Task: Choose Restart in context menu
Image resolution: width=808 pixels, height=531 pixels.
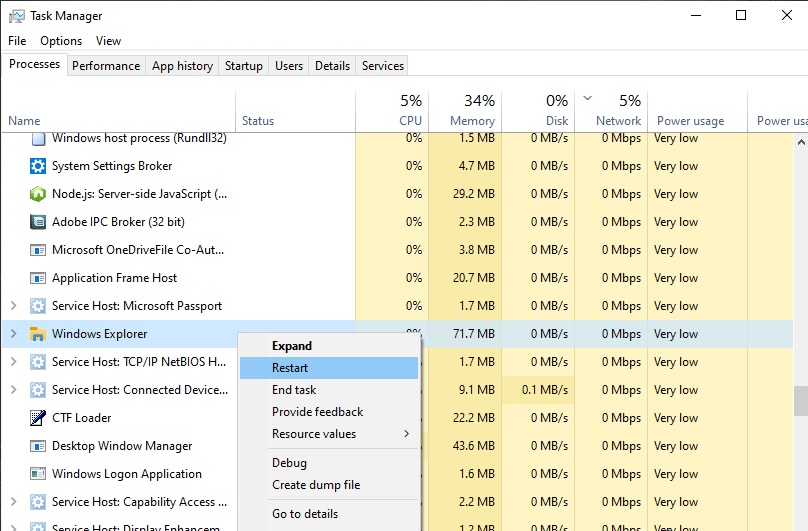Action: tap(329, 368)
